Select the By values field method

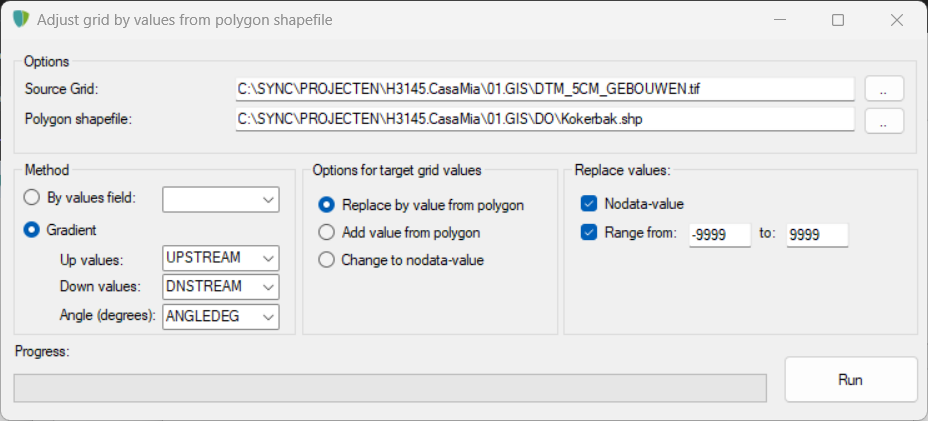(x=33, y=198)
